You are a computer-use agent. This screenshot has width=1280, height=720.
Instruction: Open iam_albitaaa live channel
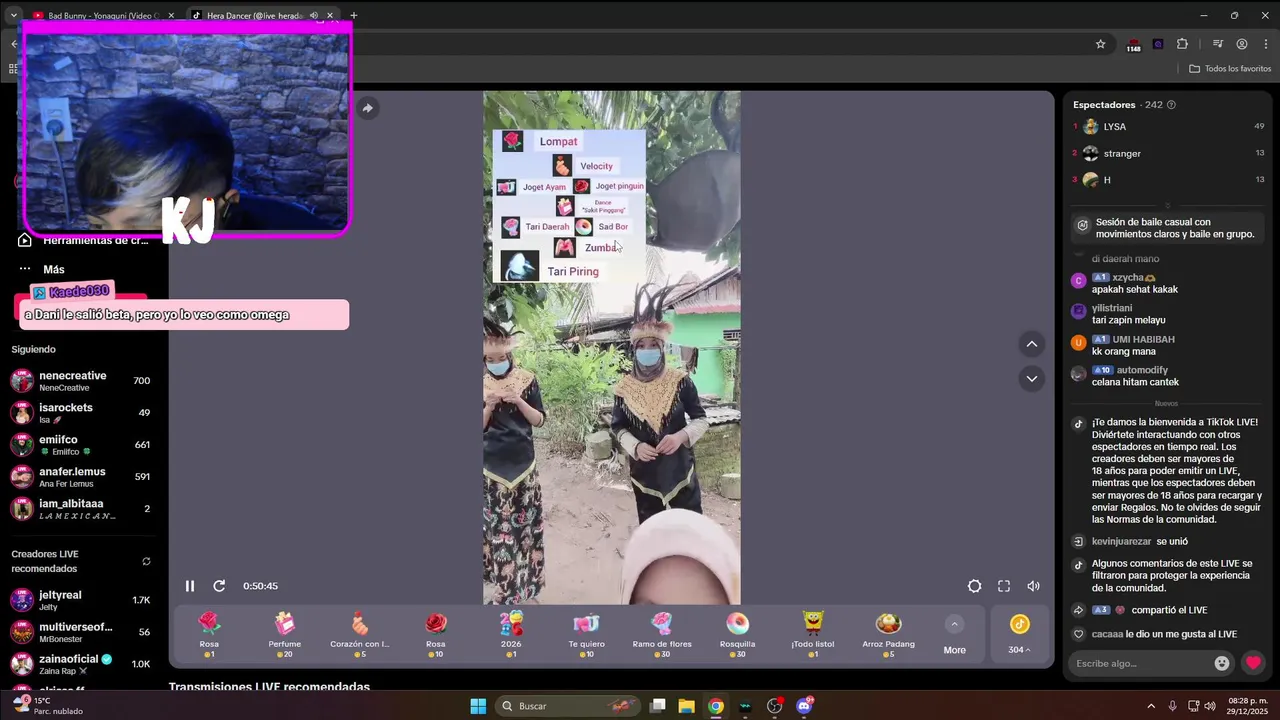tap(80, 509)
